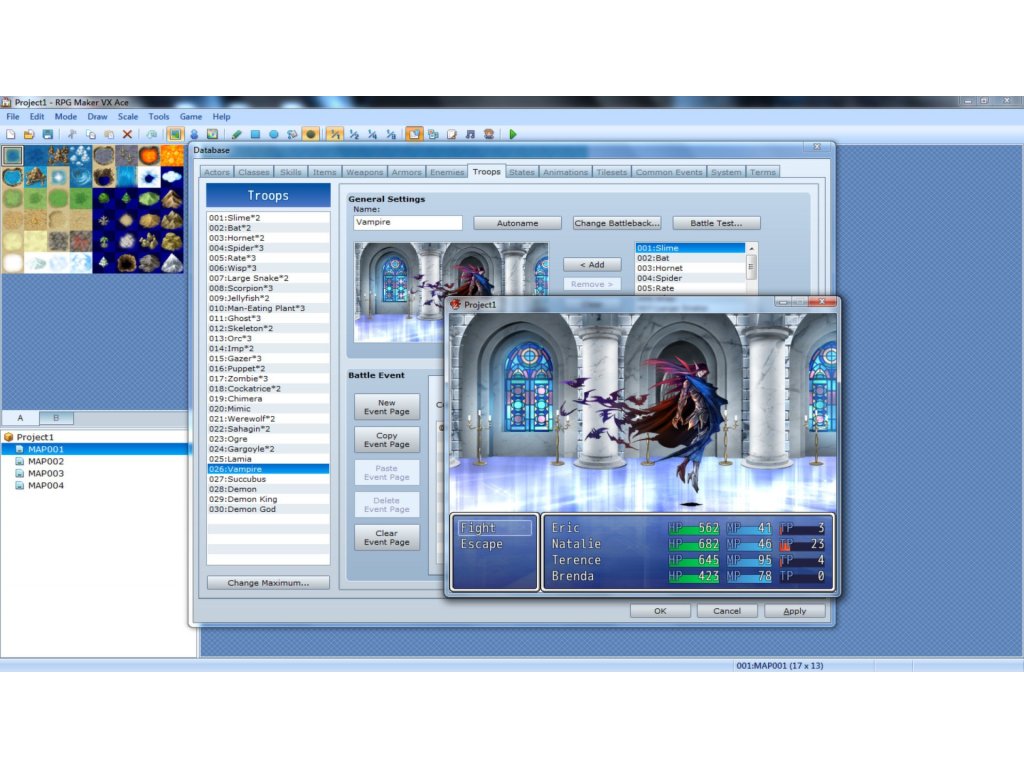Select MAP003 in the map tree
This screenshot has width=1024, height=768.
pos(45,474)
